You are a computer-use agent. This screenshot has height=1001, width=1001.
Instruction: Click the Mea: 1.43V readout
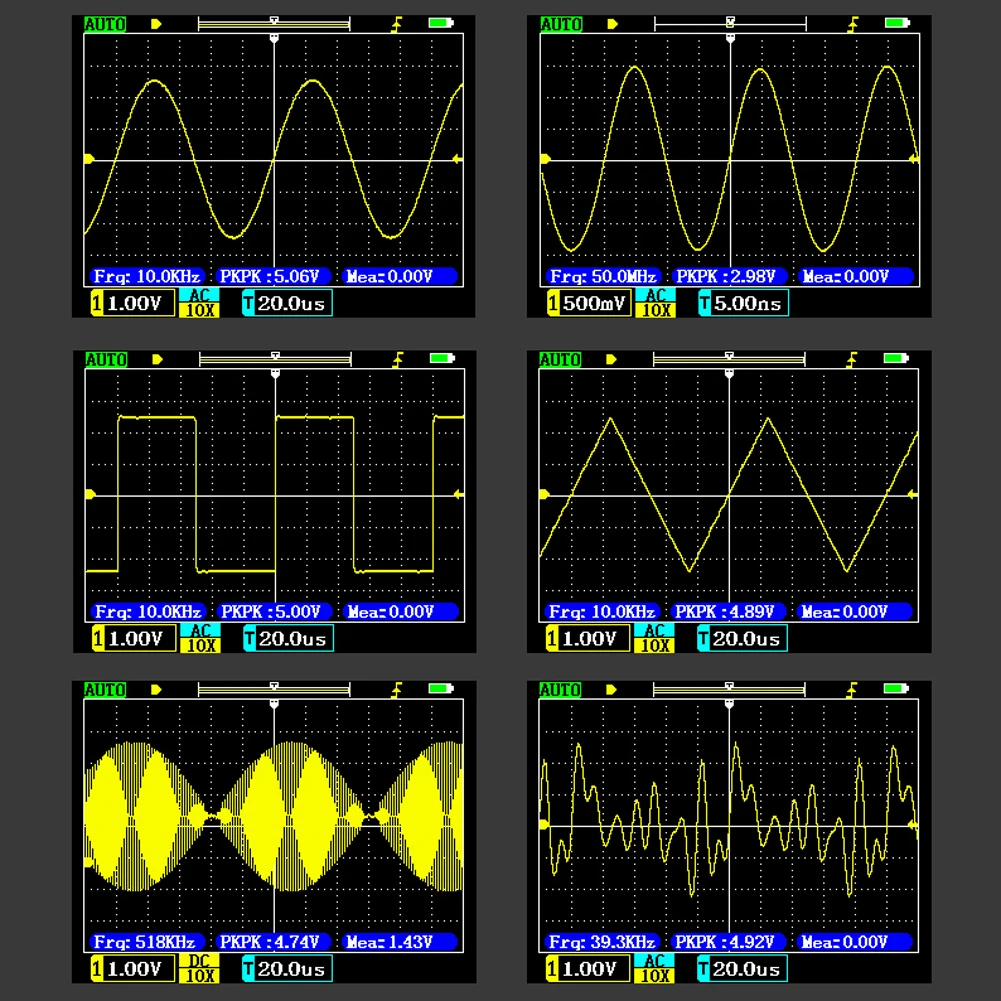coord(400,942)
